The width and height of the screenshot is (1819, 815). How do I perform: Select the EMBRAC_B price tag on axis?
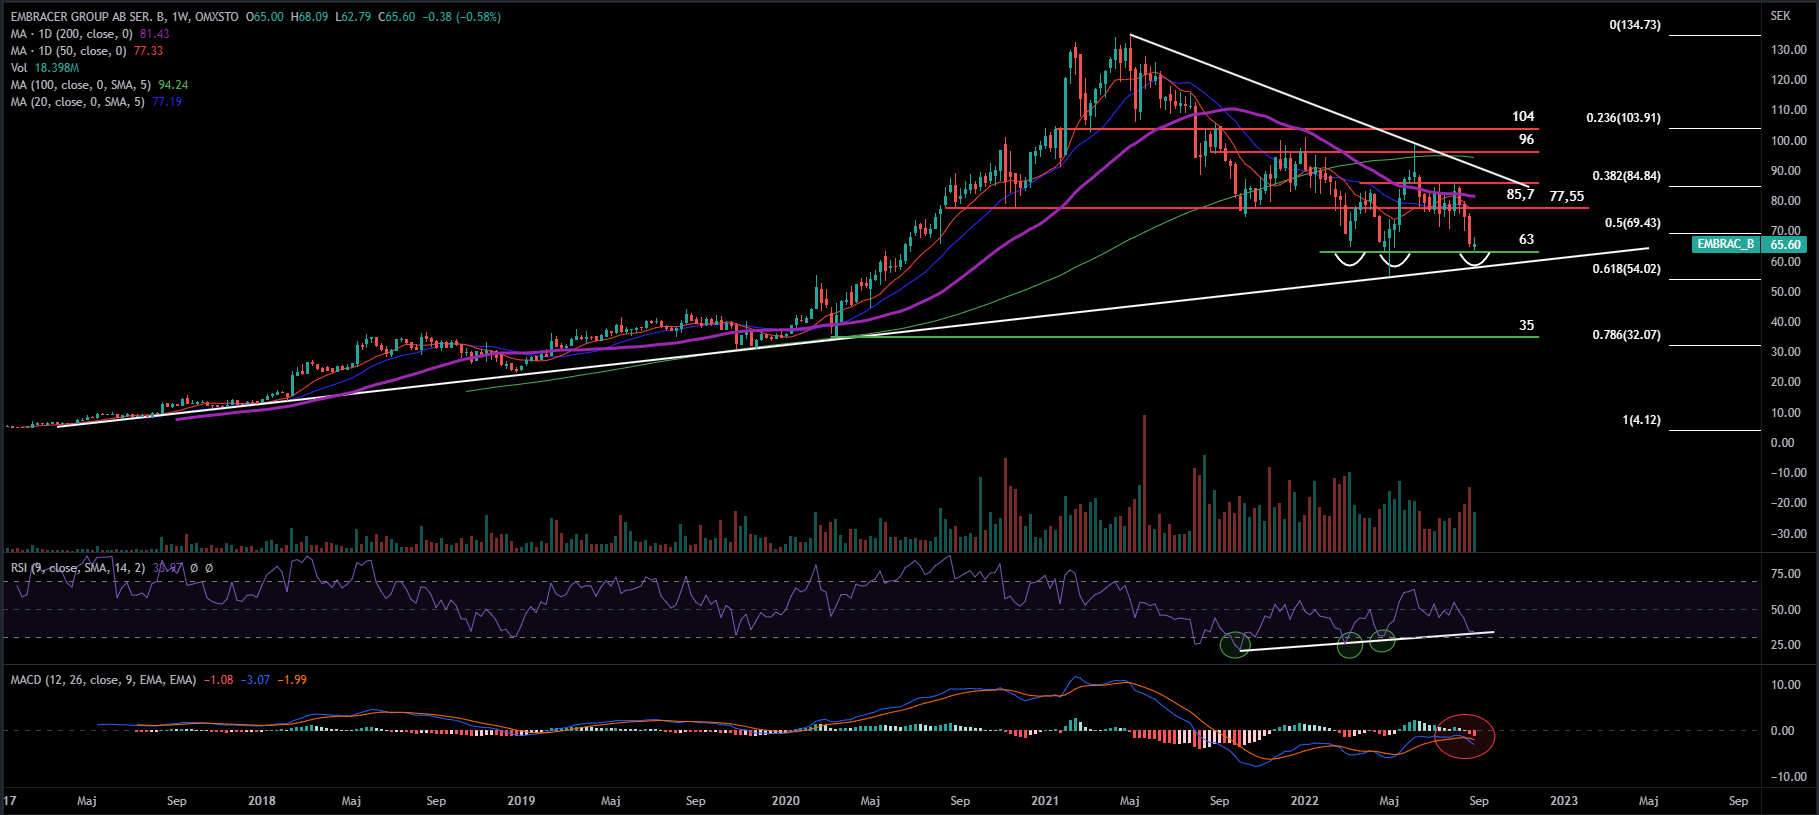coord(1725,244)
